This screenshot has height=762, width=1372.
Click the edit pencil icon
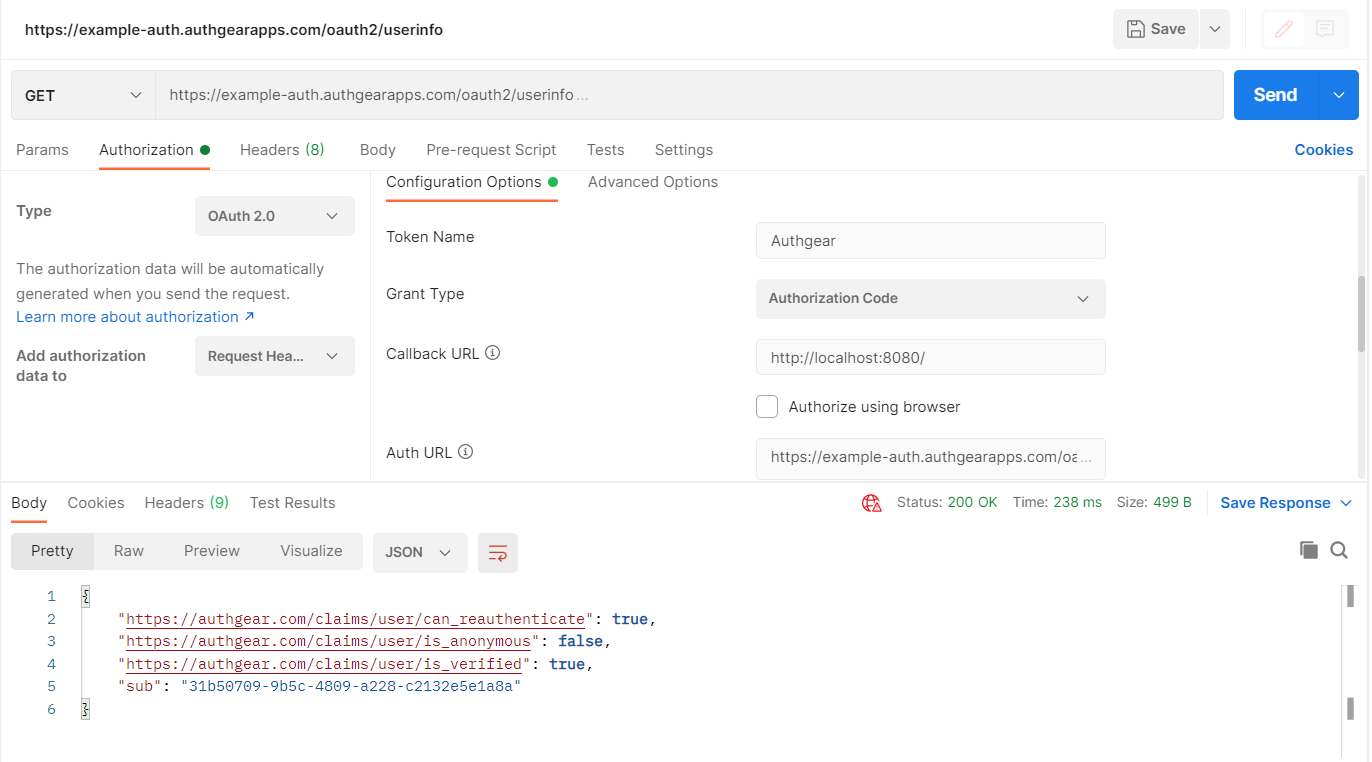[1284, 29]
